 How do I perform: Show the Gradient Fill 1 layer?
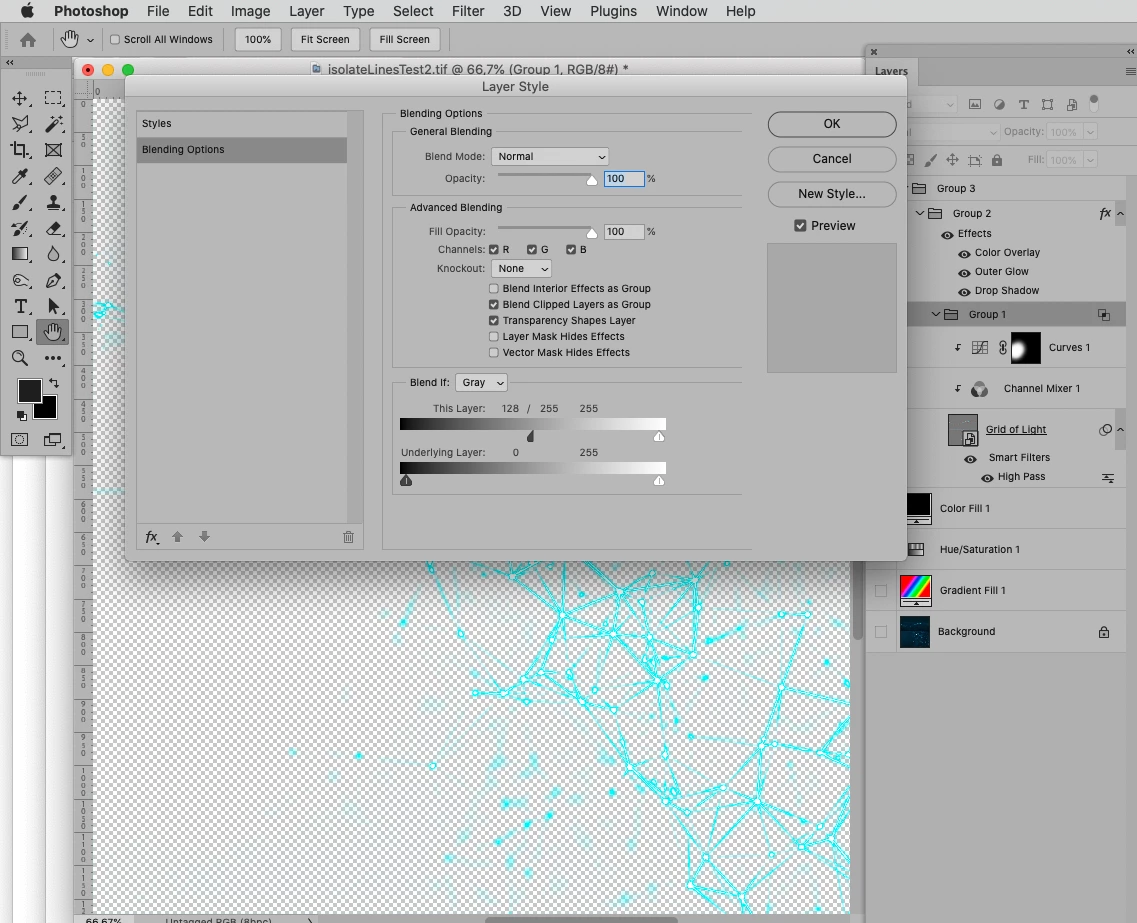tap(880, 591)
